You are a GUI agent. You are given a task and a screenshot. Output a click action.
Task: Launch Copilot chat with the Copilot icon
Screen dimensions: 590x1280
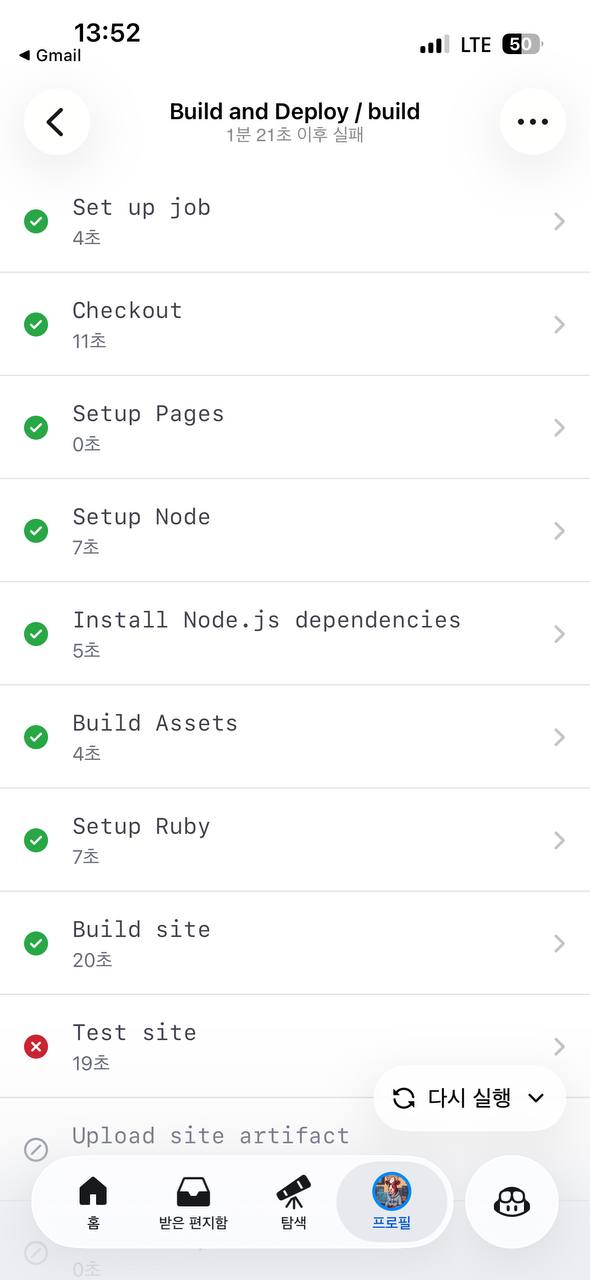click(511, 1203)
